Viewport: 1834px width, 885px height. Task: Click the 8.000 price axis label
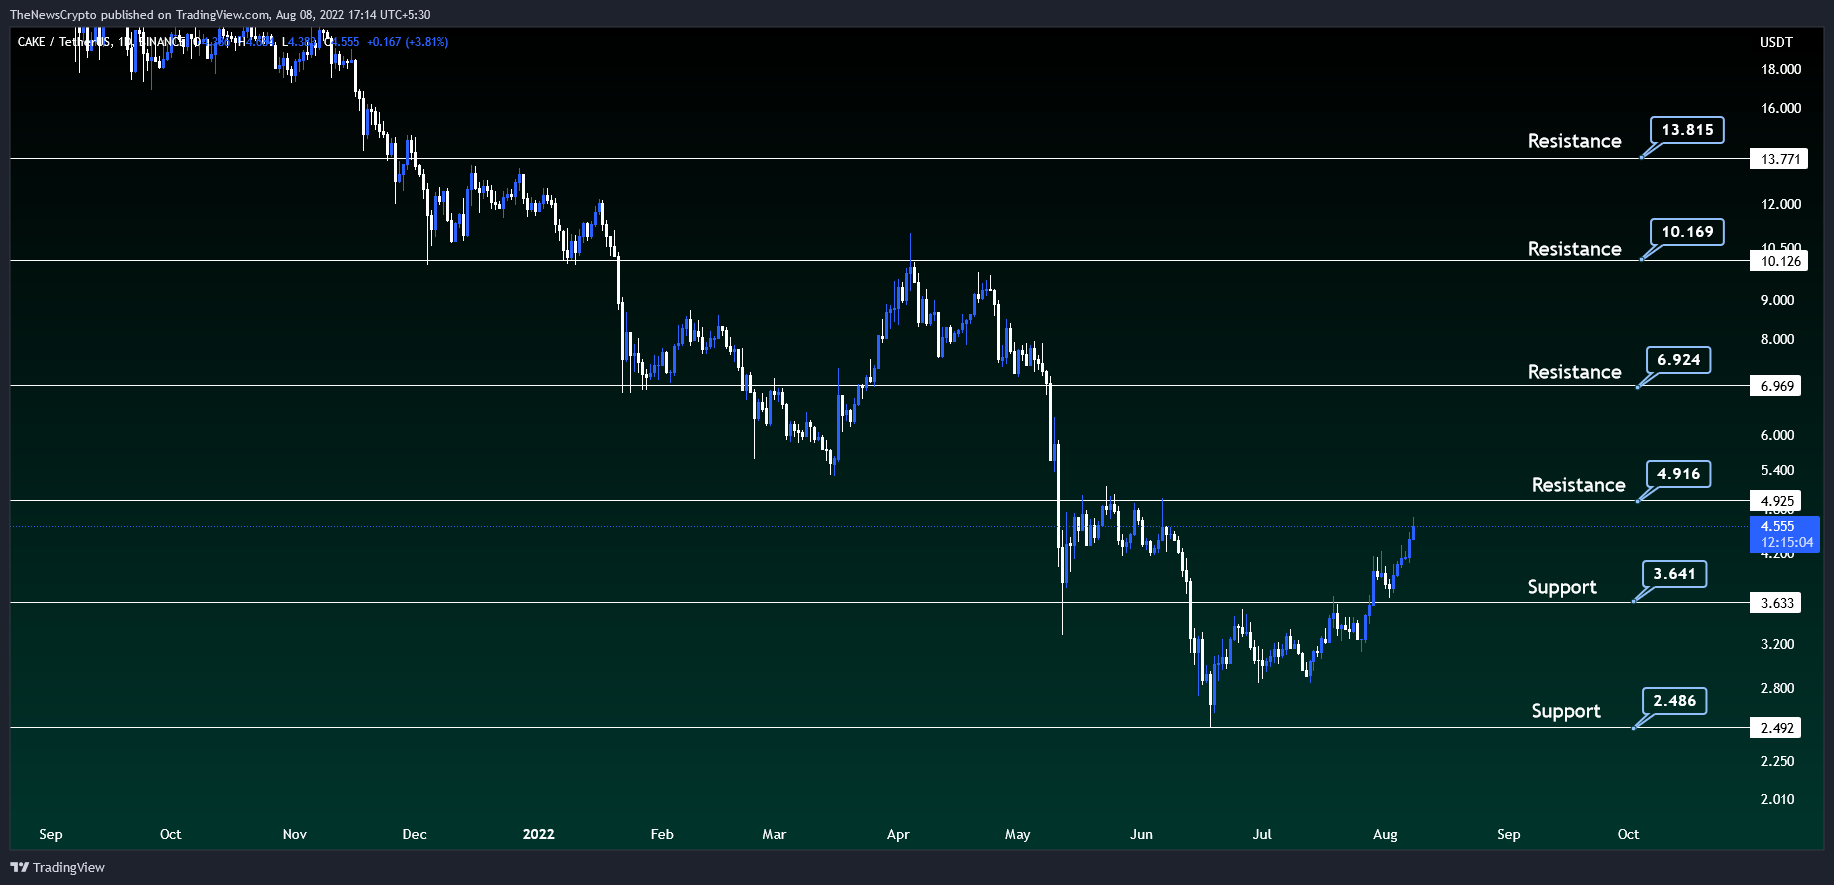click(x=1777, y=339)
